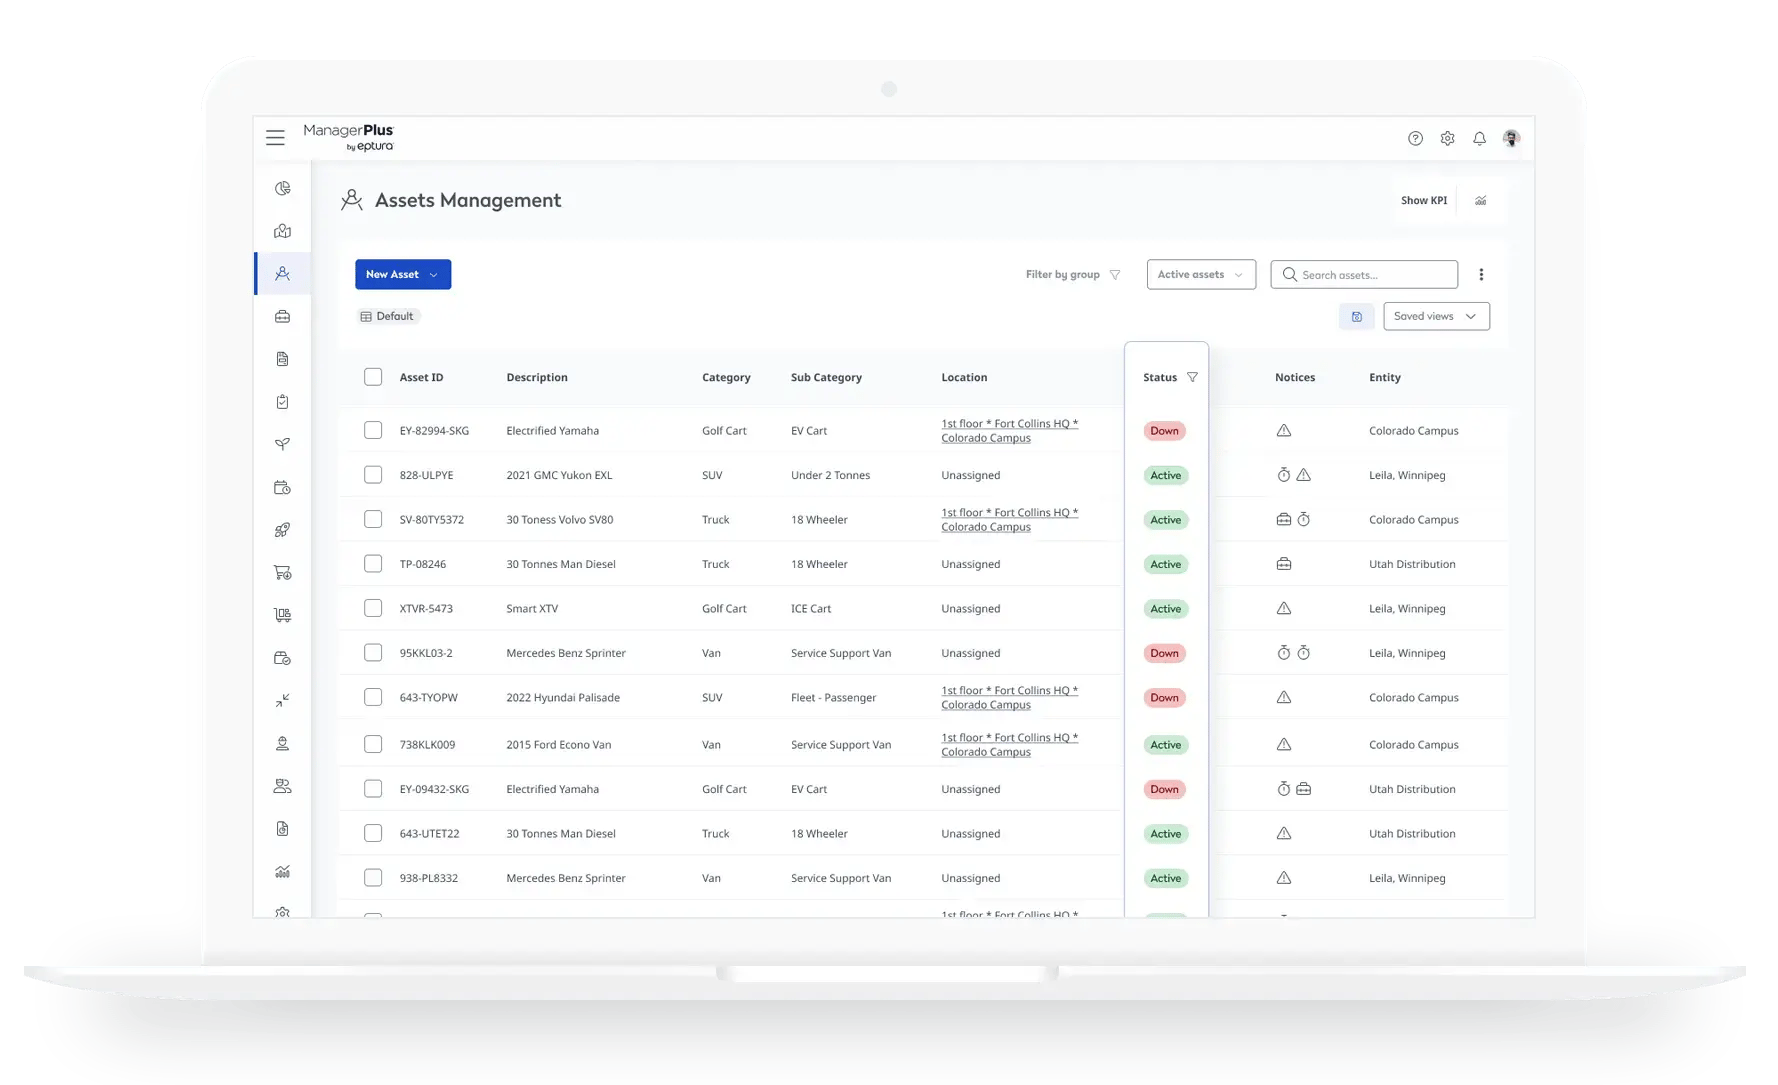This screenshot has width=1778, height=1085.
Task: Check the EY-82994-SKG row checkbox
Action: (x=373, y=430)
